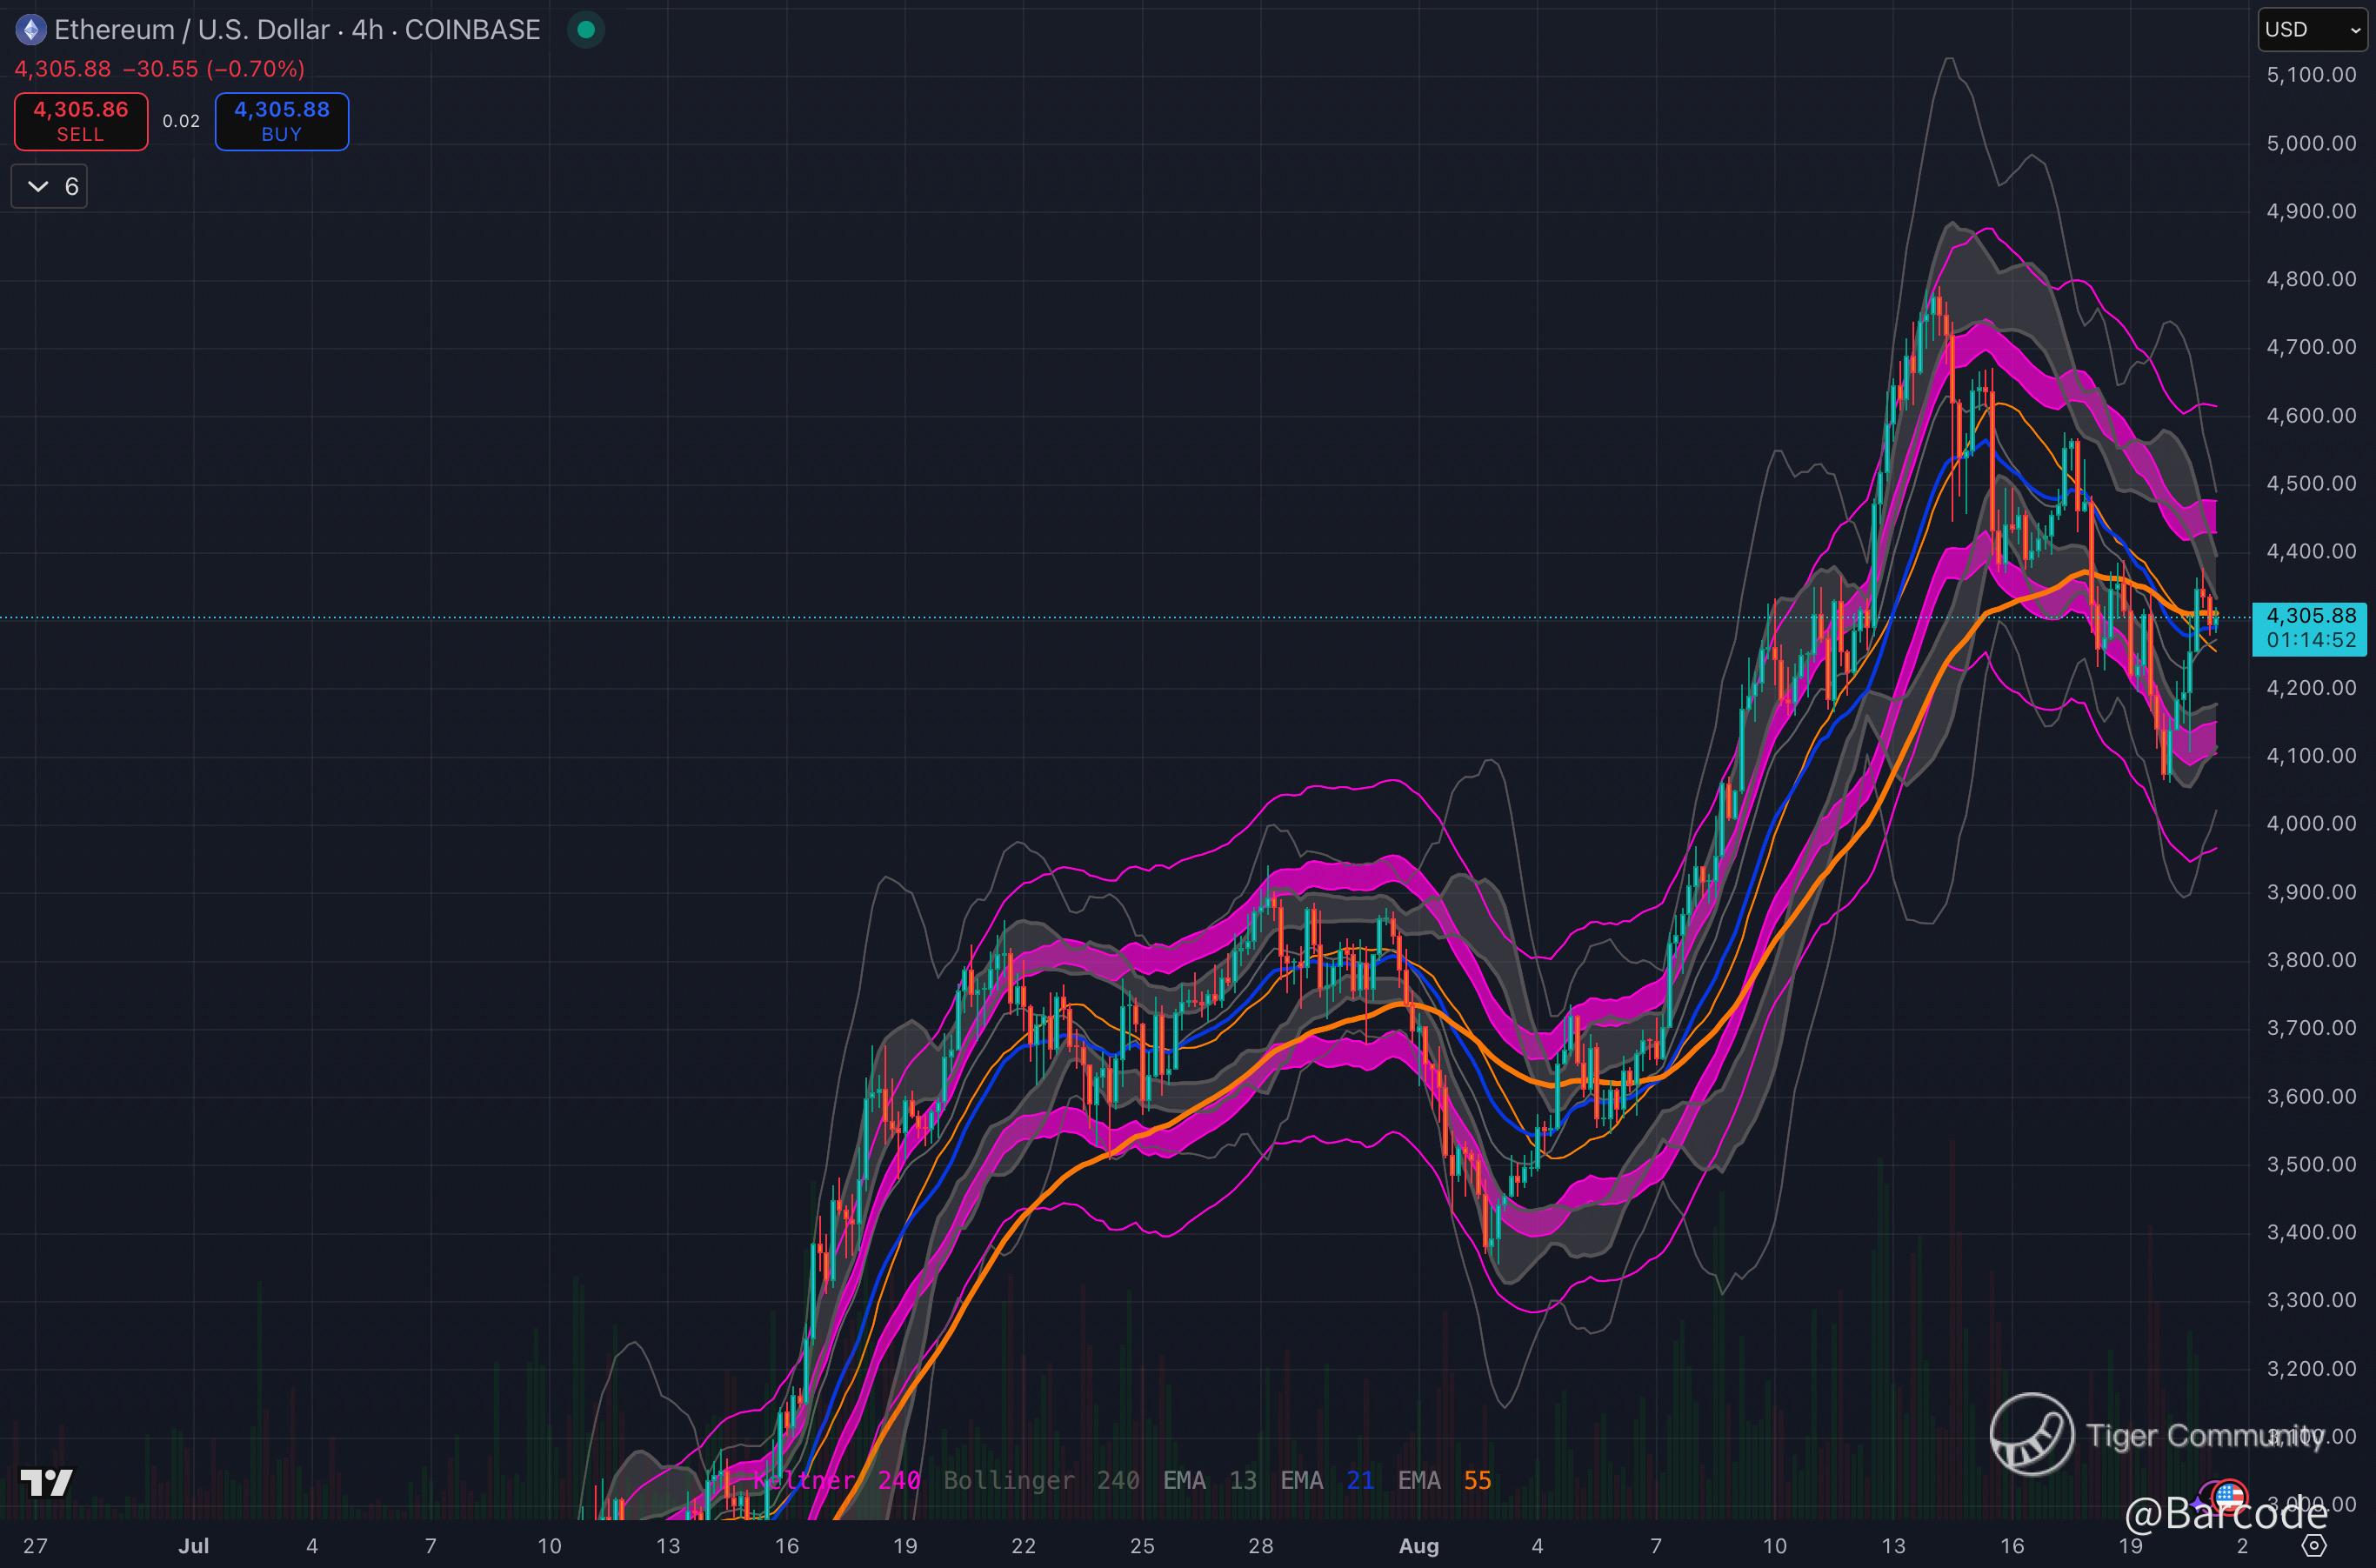
Task: Click the cyan current price label 4,305.88
Action: tap(2311, 616)
